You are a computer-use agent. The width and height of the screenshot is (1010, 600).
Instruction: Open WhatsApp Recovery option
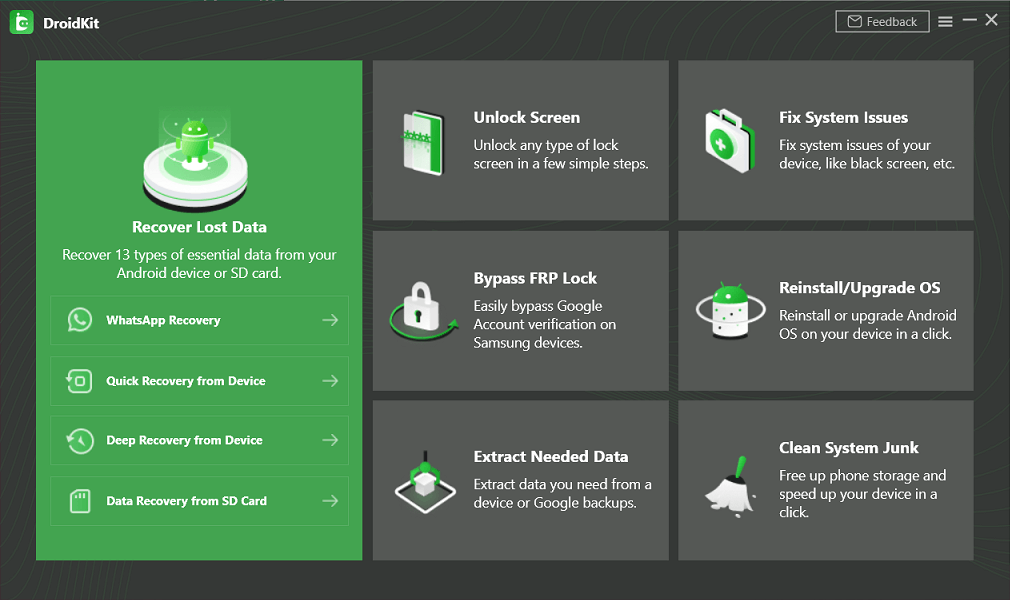199,320
